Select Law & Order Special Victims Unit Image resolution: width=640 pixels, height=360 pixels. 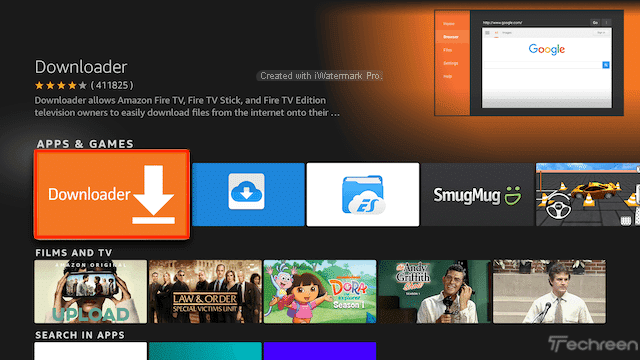(x=205, y=292)
